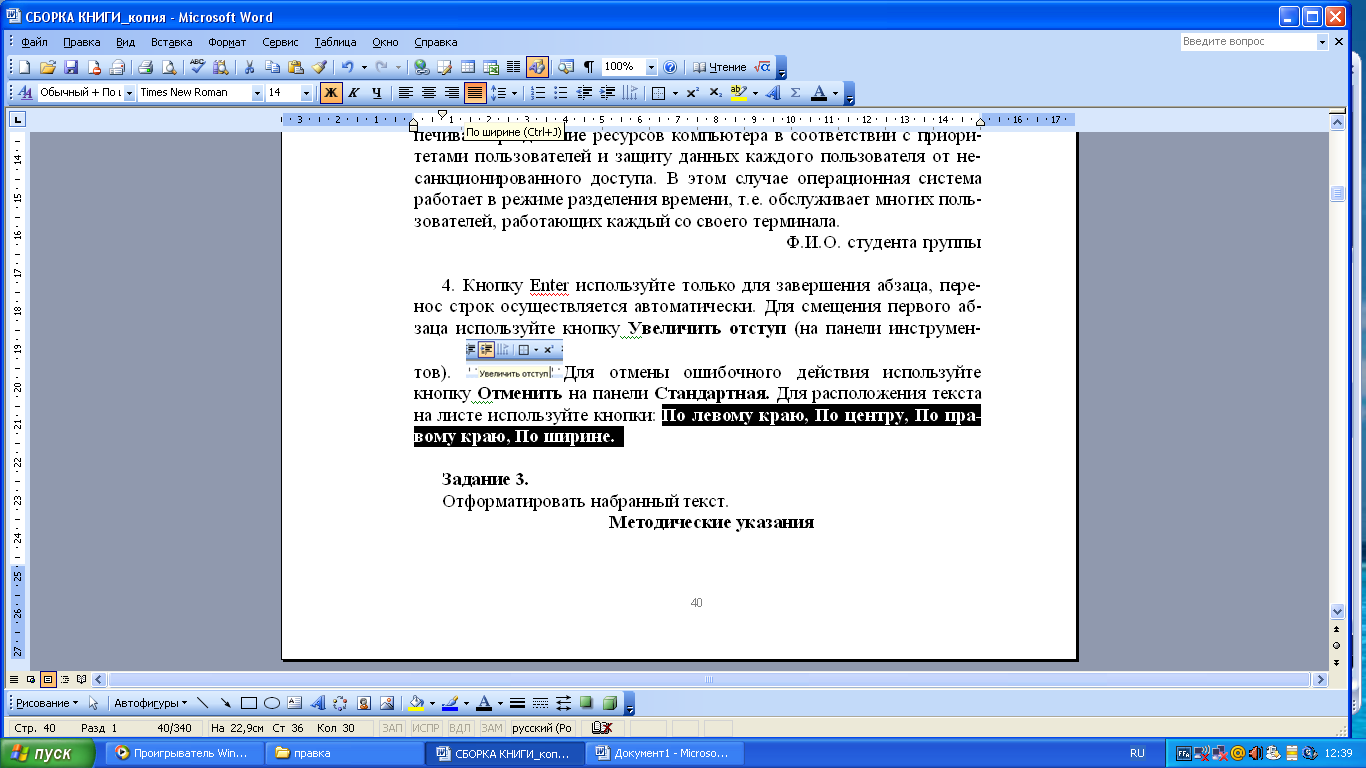Align text to the left
This screenshot has width=1366, height=768.
406,92
